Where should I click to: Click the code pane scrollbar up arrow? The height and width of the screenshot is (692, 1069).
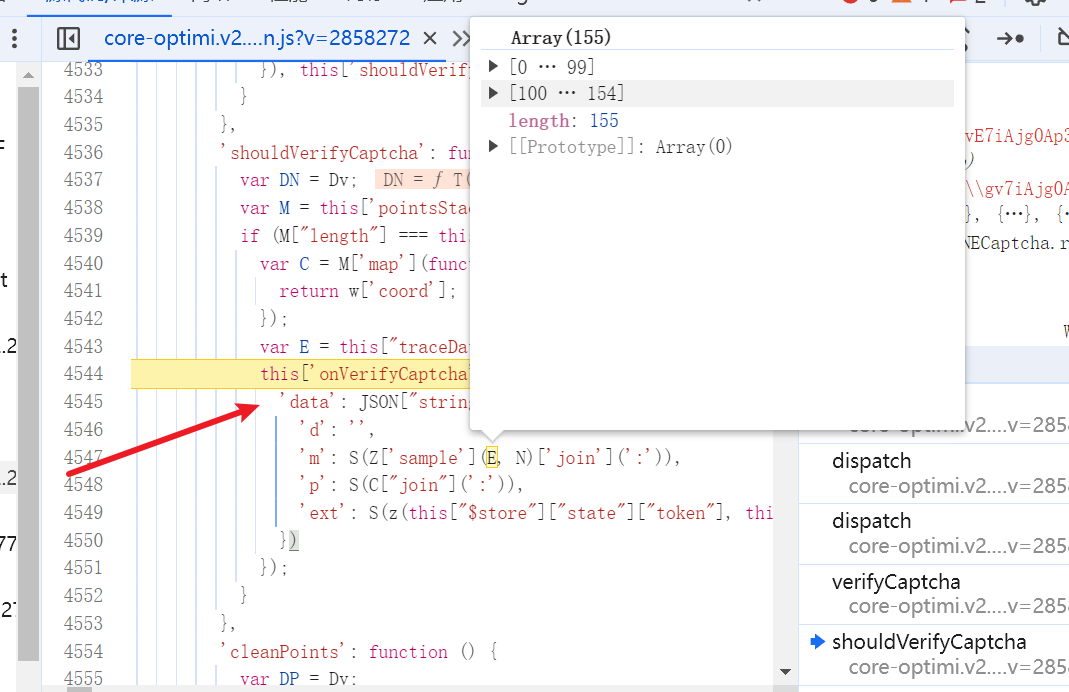coord(28,75)
